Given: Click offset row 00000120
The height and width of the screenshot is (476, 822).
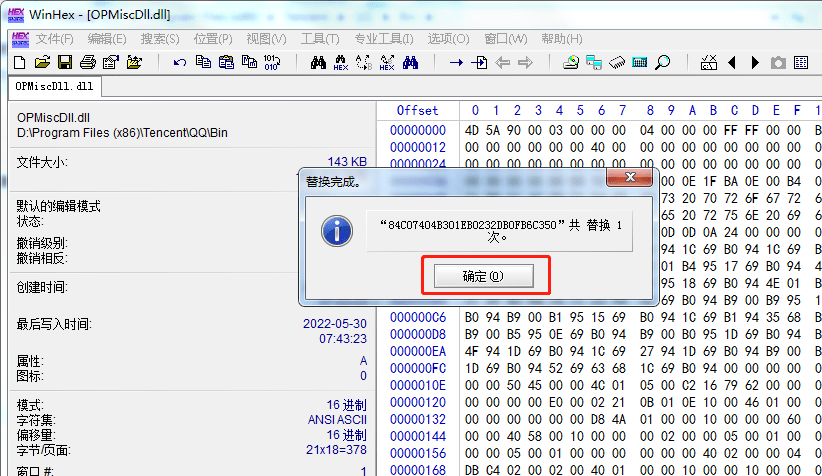Looking at the screenshot, I should click(418, 402).
